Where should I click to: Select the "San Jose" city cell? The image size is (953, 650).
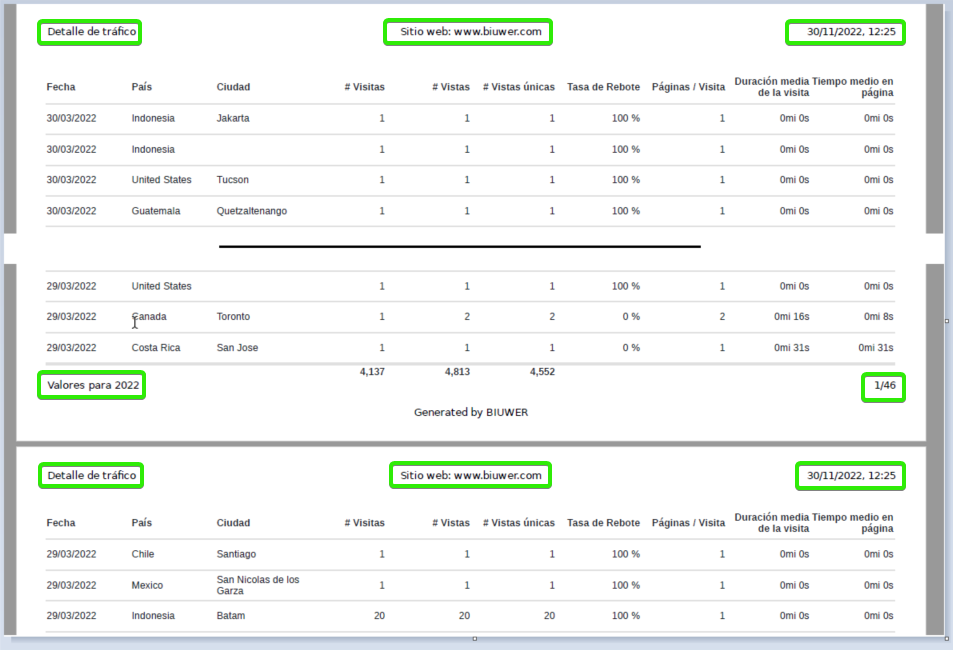pos(238,348)
